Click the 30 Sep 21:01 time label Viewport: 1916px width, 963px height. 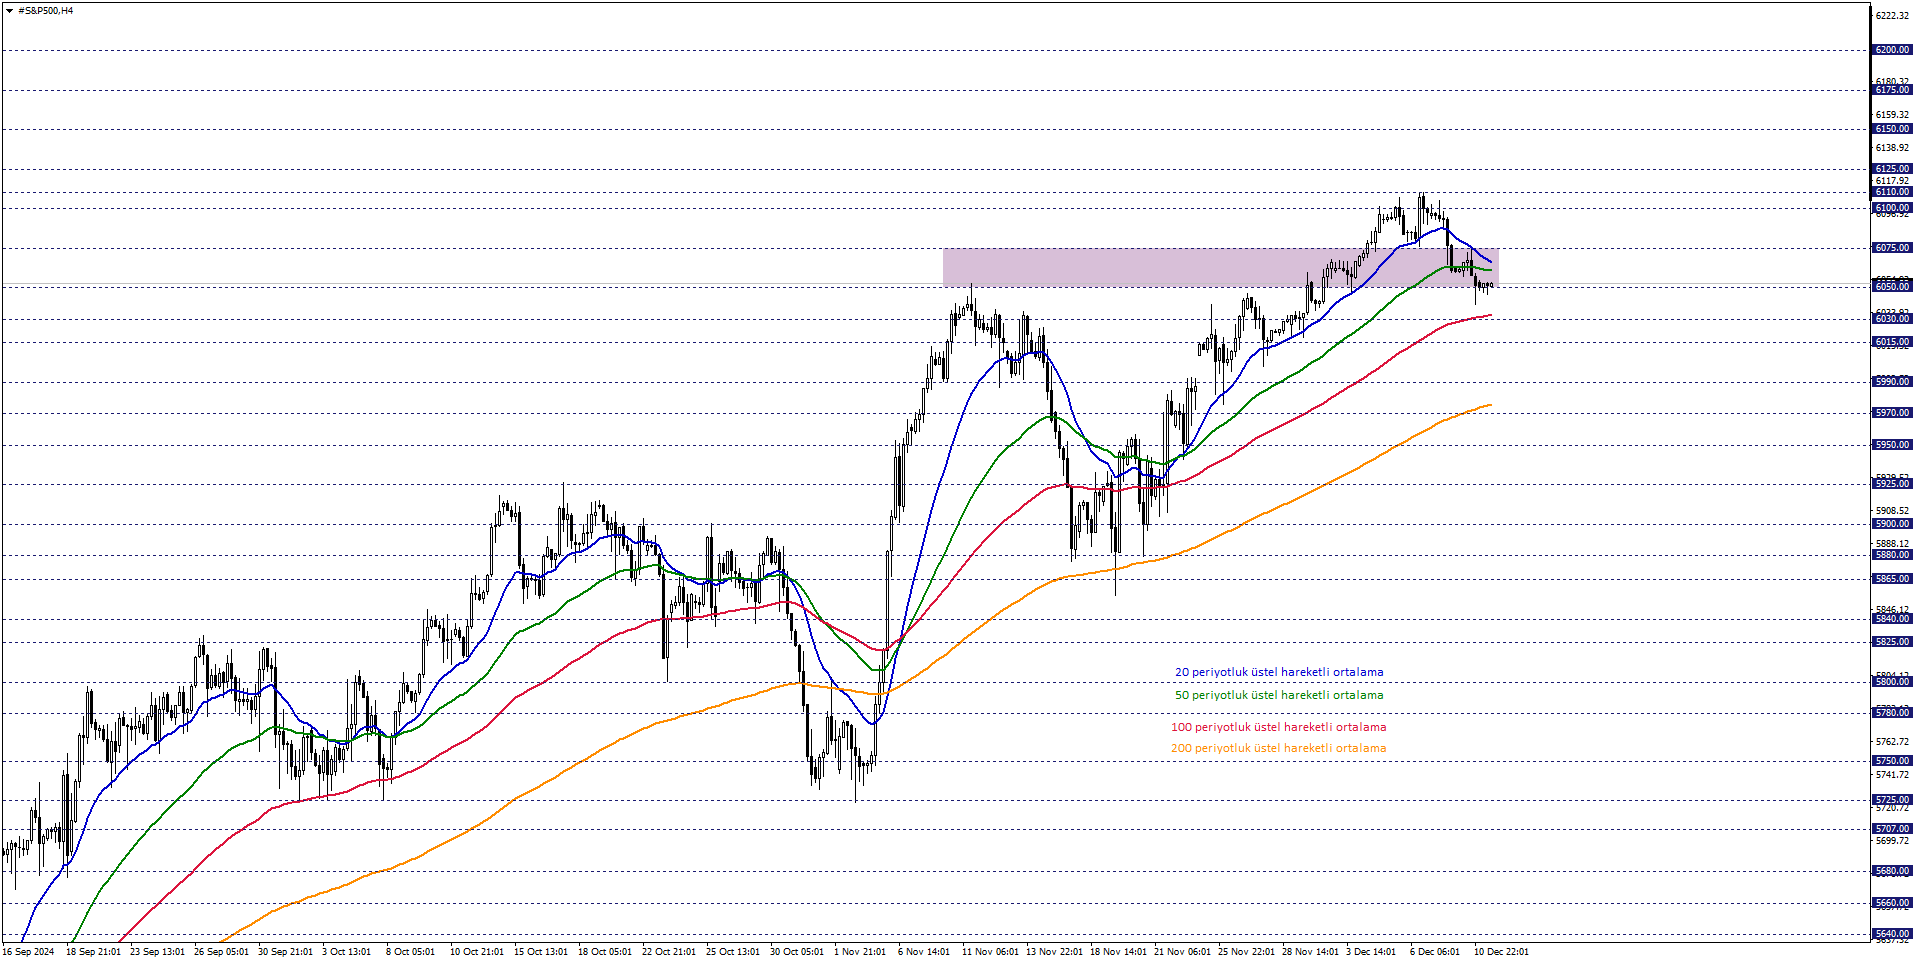[x=285, y=952]
